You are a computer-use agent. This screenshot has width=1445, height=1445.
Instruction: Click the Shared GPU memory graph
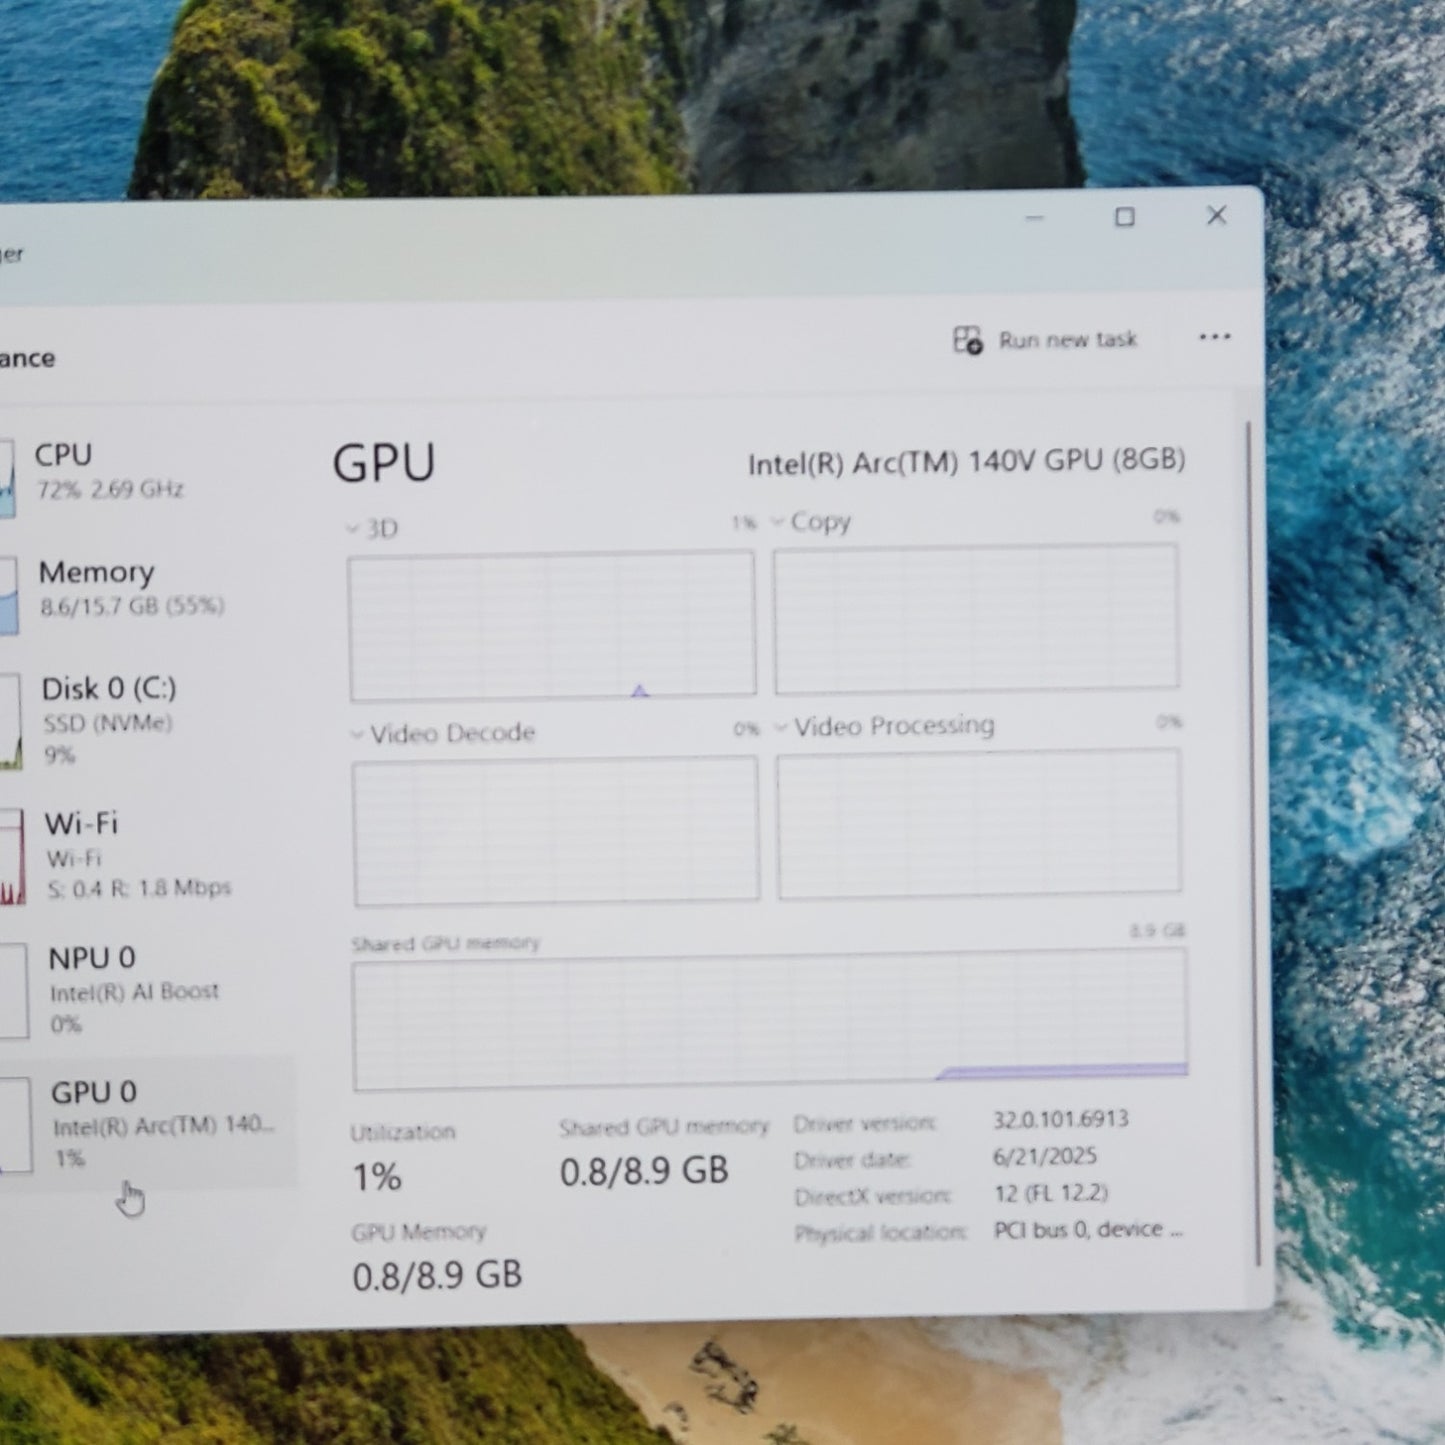[x=769, y=1020]
